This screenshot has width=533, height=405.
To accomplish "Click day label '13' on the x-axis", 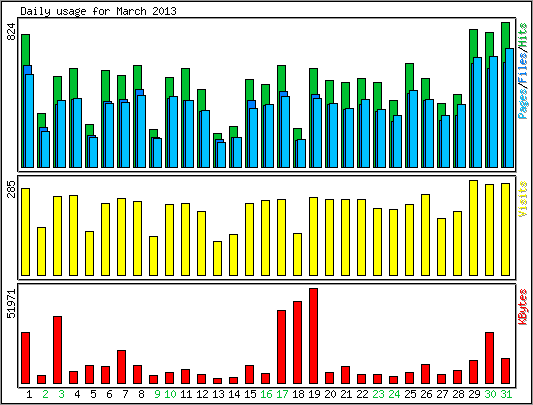I will [218, 394].
